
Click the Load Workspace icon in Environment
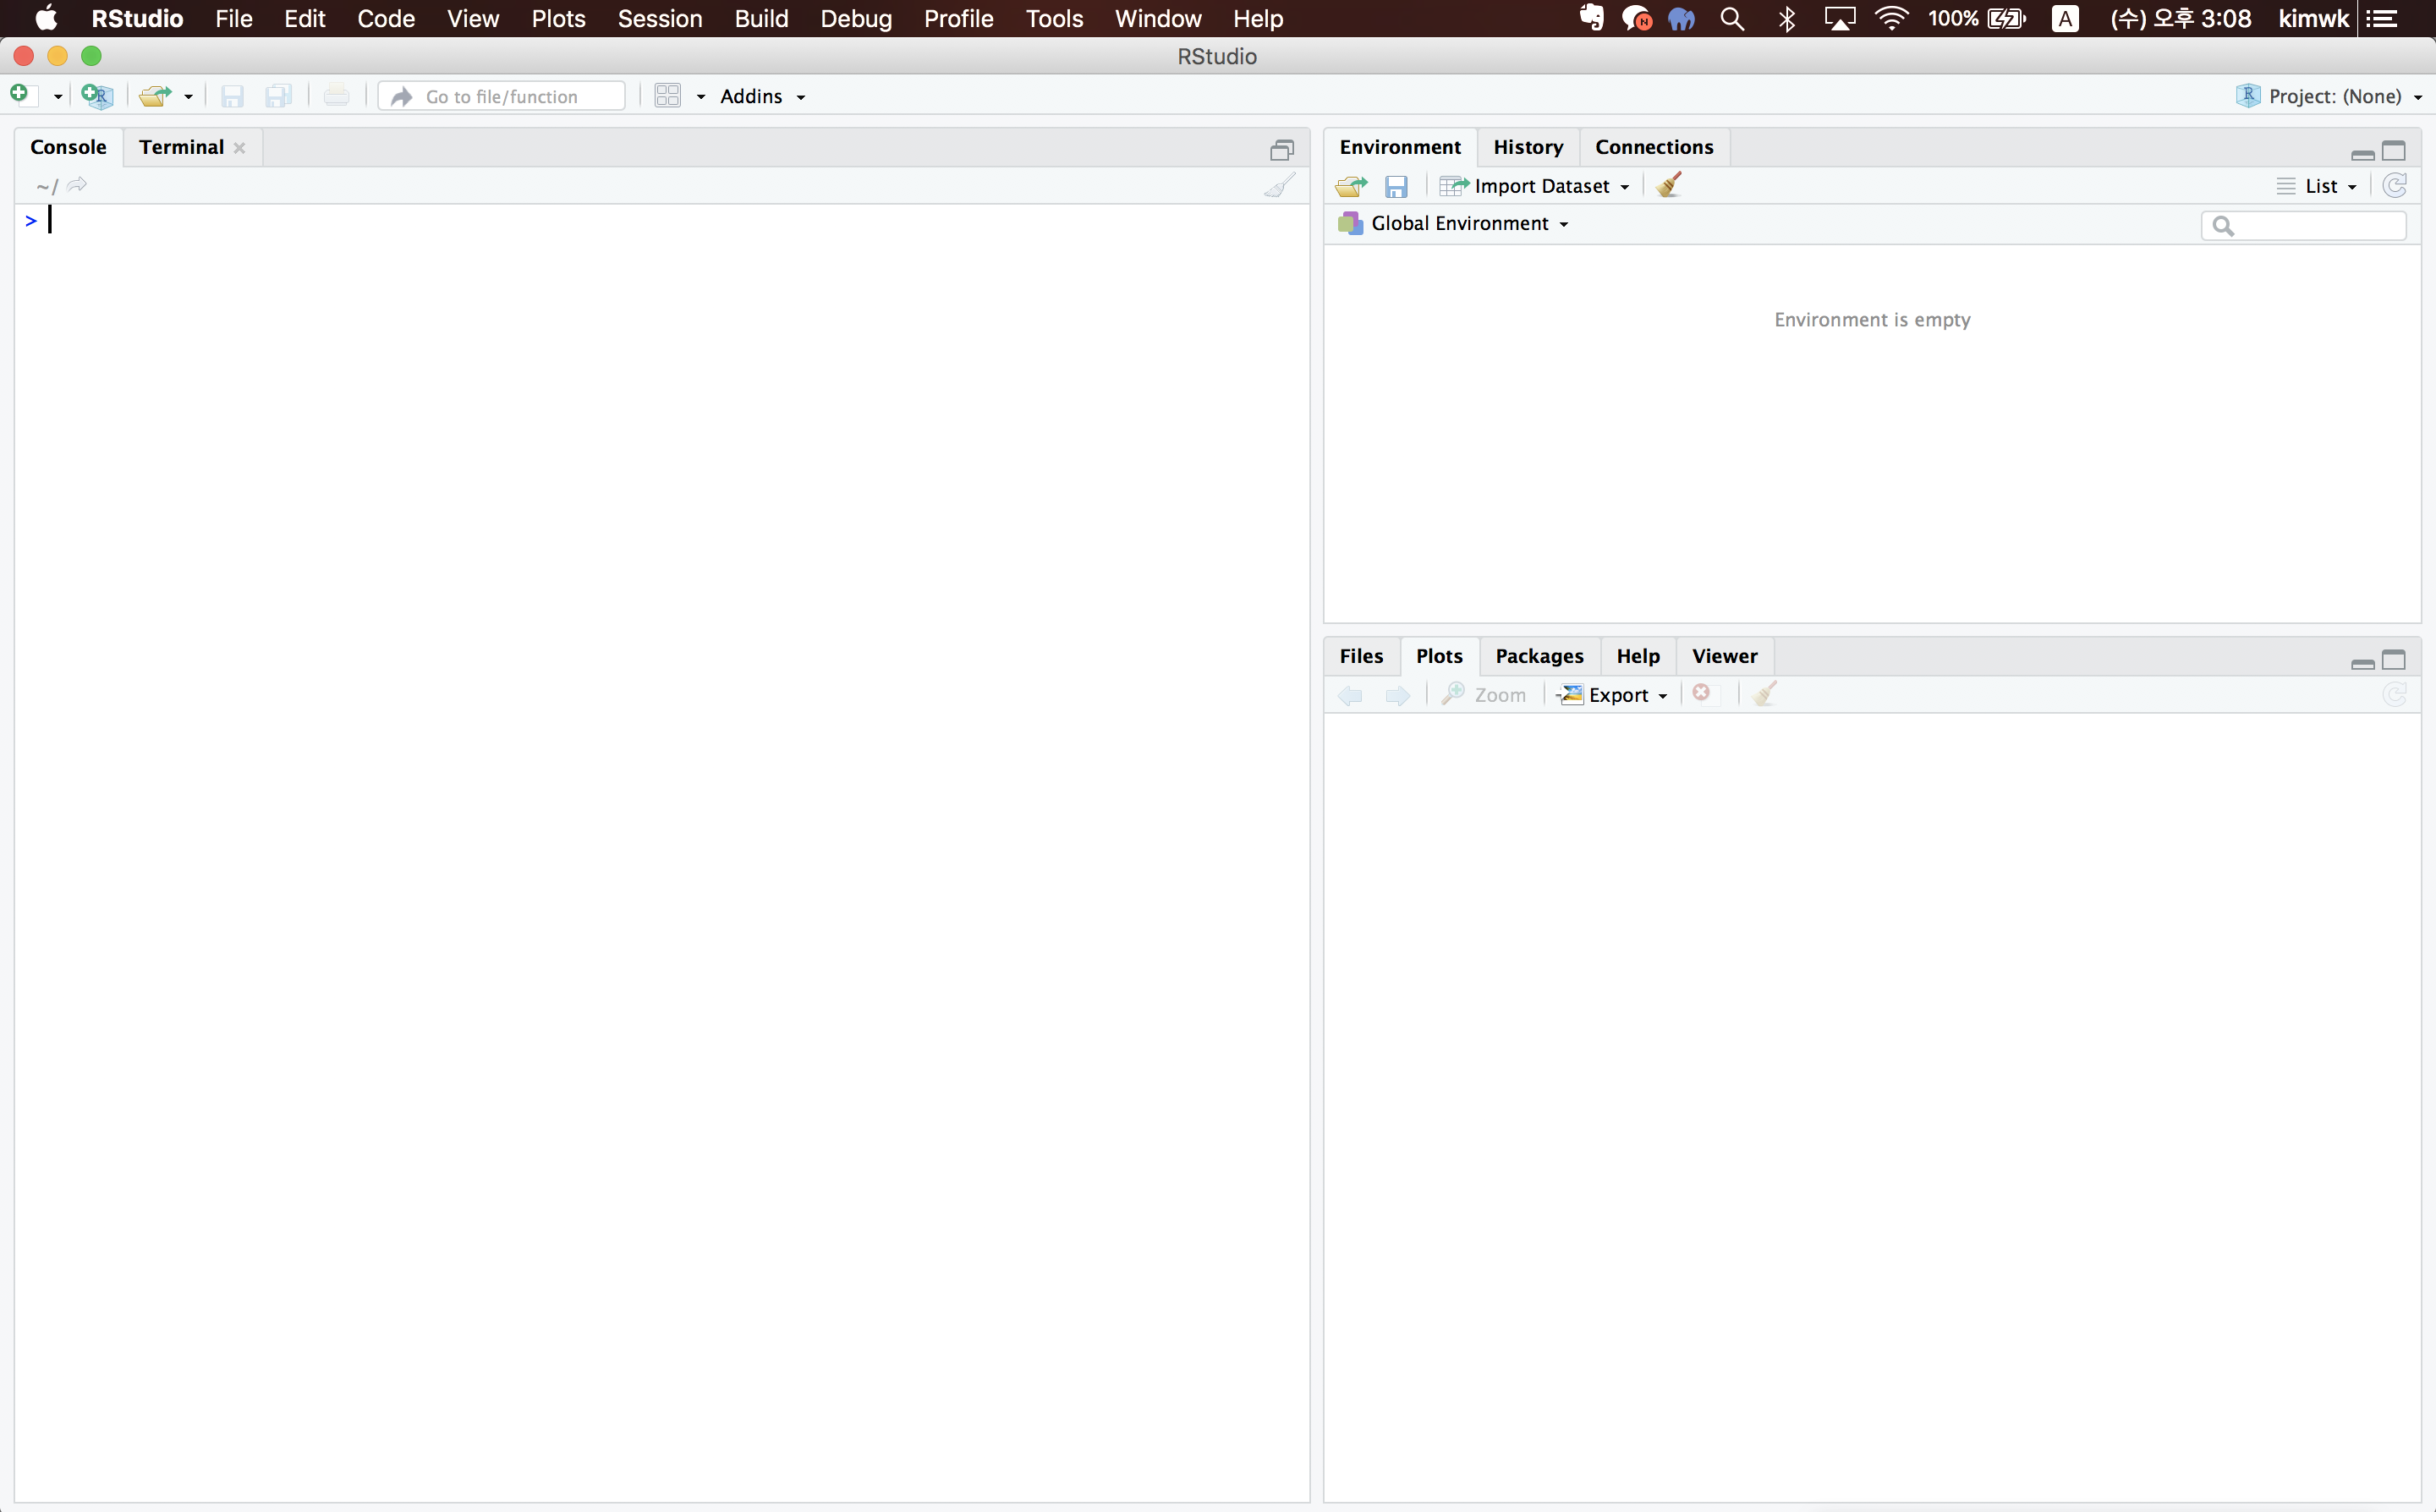coord(1350,186)
